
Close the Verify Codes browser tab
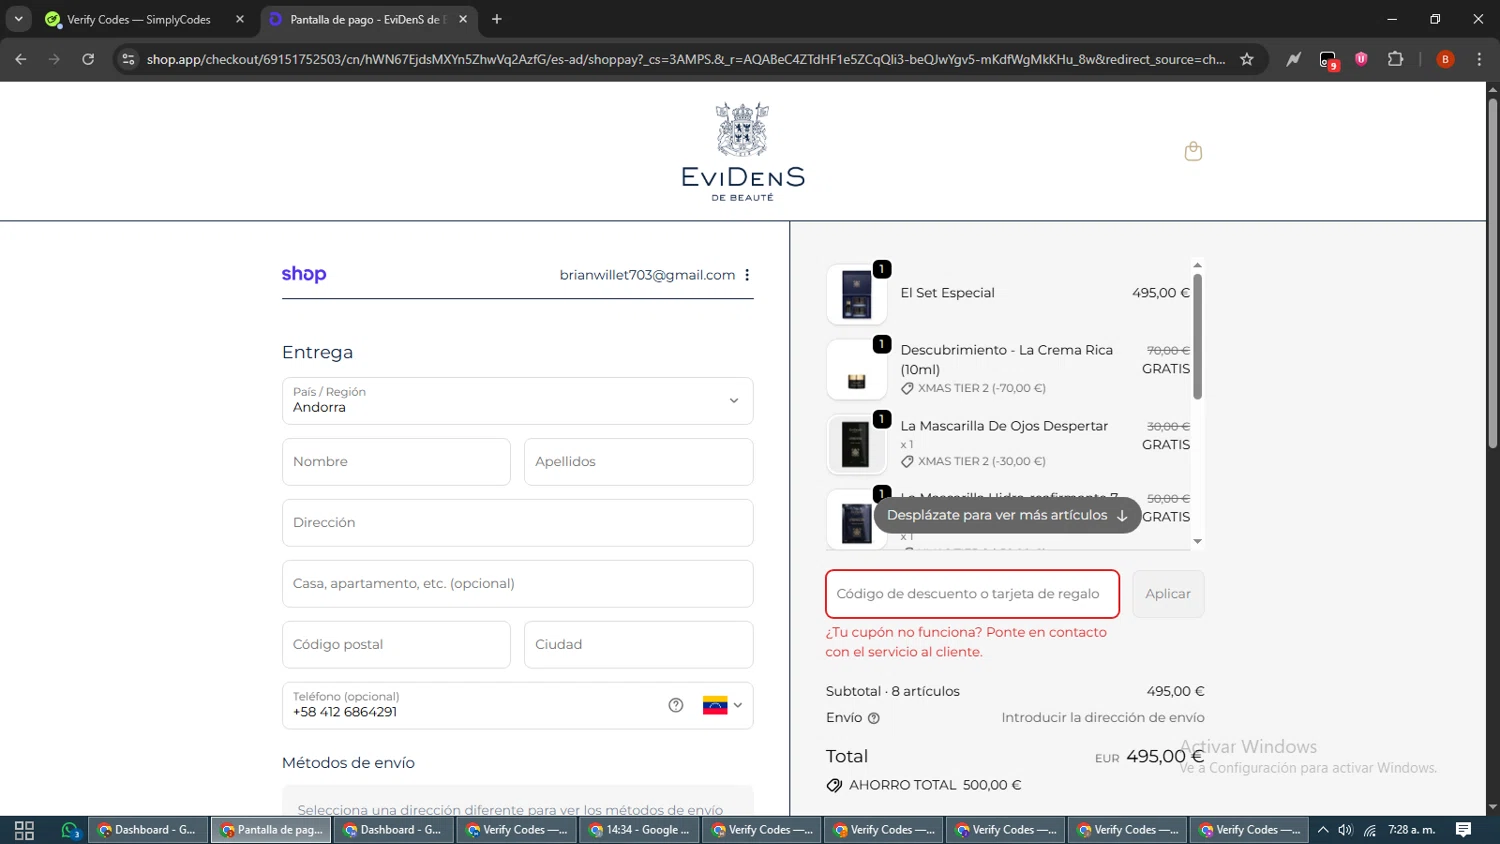tap(240, 19)
